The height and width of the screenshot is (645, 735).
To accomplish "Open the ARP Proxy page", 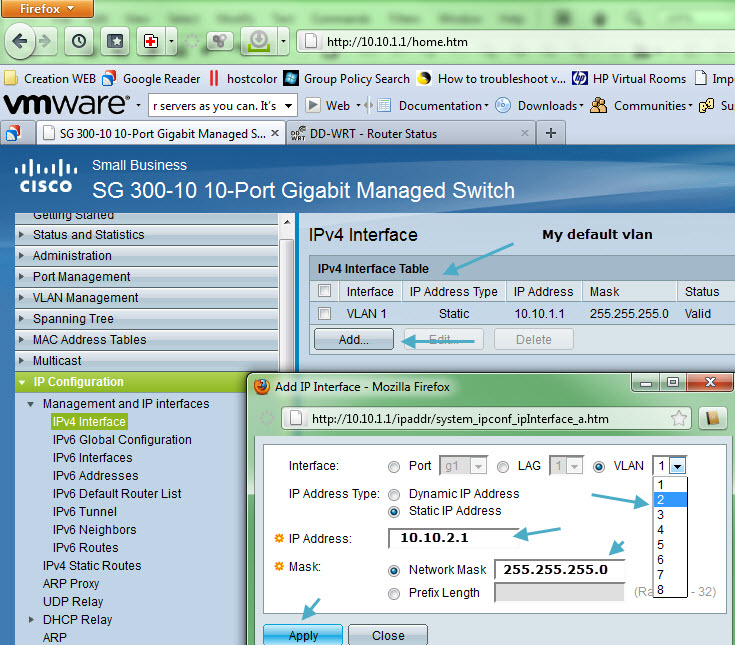I will [x=71, y=584].
